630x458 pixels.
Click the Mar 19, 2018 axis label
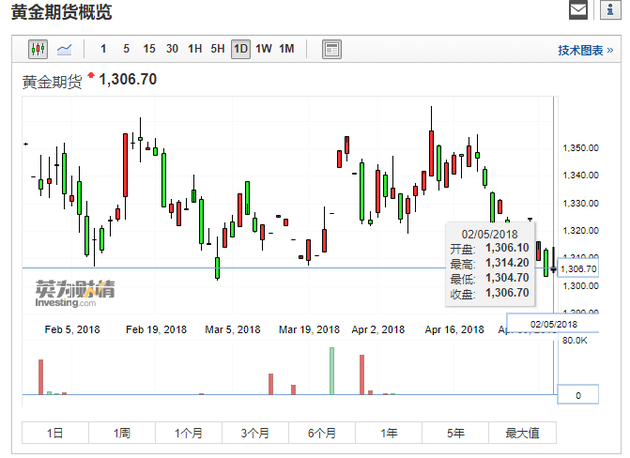coord(309,329)
